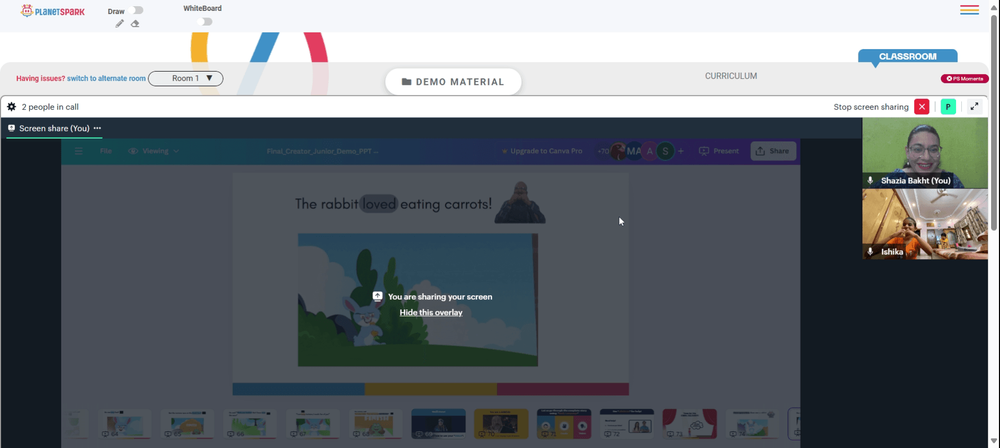Image resolution: width=1000 pixels, height=448 pixels.
Task: Open the Canva hamburger menu icon
Action: [78, 151]
